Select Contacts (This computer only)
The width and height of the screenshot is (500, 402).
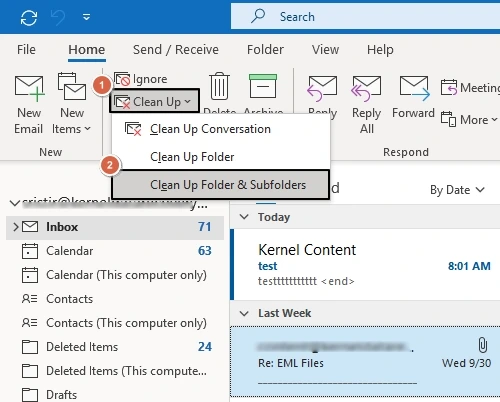point(115,323)
